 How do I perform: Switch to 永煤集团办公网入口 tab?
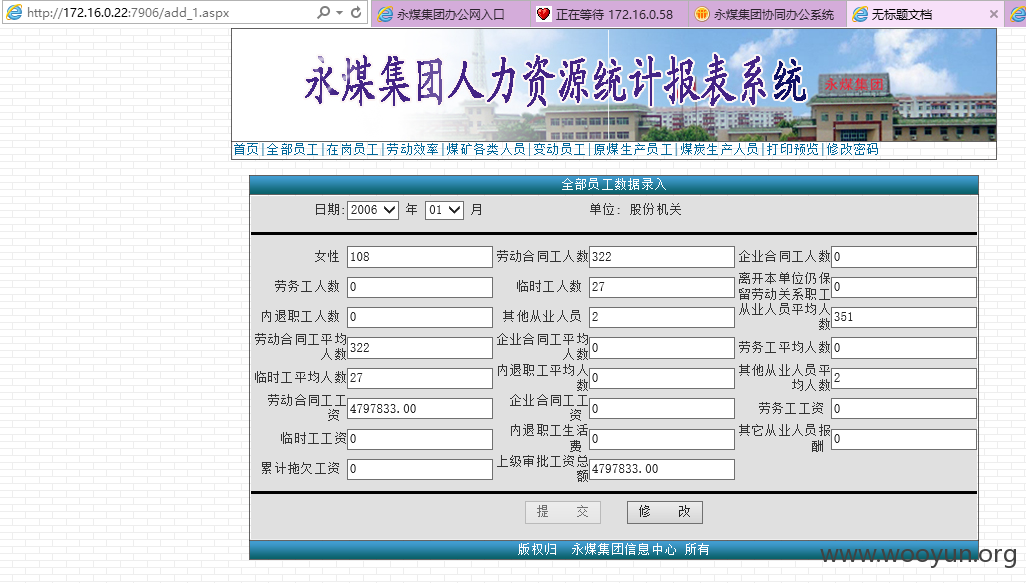point(451,14)
